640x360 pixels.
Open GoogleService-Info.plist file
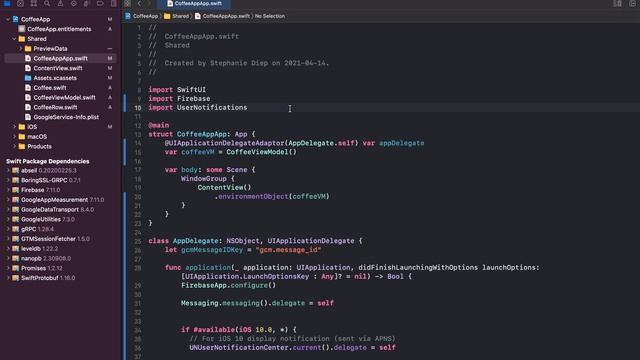[x=60, y=117]
